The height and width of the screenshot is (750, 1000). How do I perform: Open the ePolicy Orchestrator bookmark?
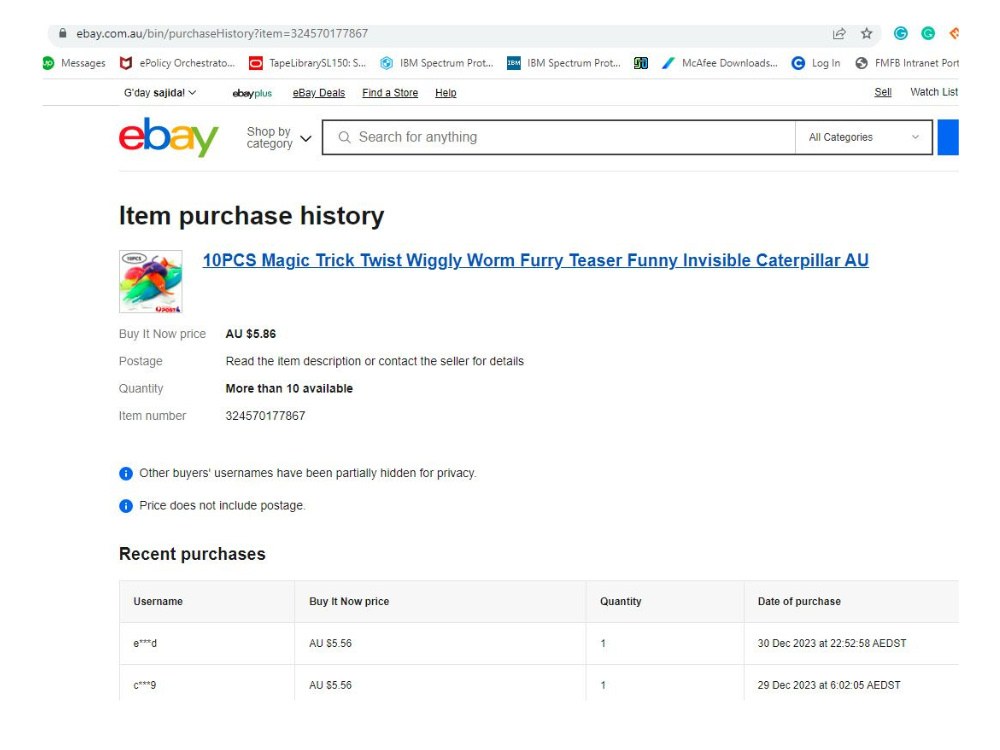[x=178, y=63]
